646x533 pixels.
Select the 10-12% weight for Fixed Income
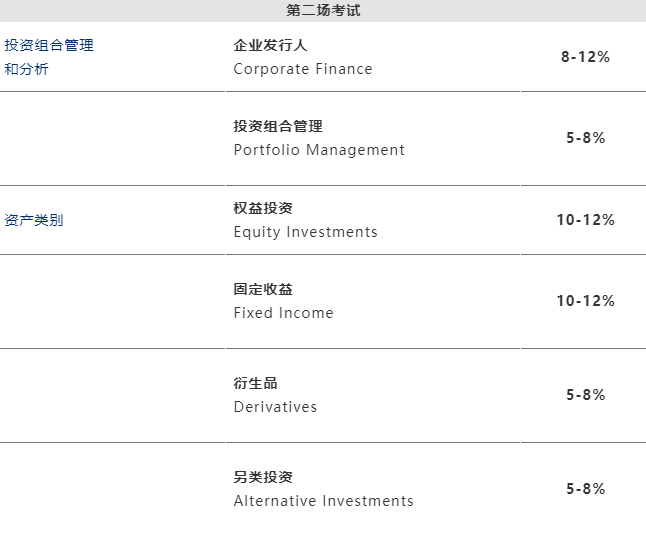pyautogui.click(x=585, y=301)
